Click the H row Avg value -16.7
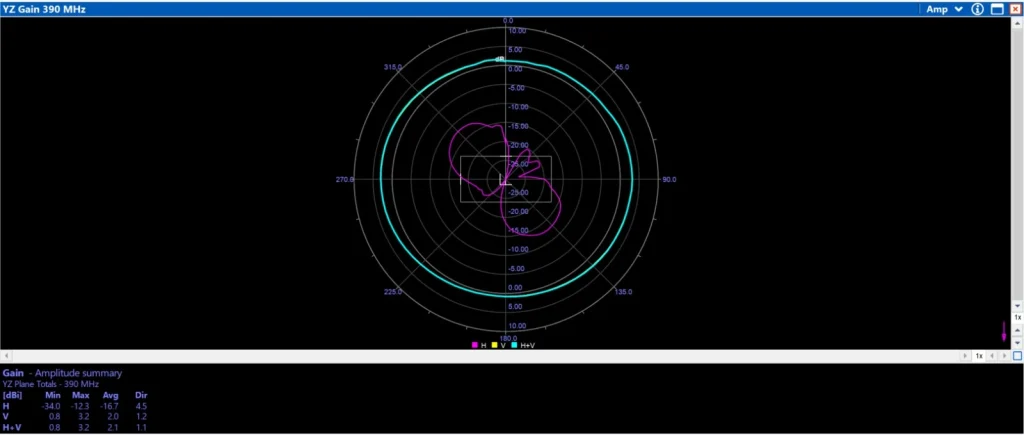Screen dimensions: 1024x435 pyautogui.click(x=109, y=406)
